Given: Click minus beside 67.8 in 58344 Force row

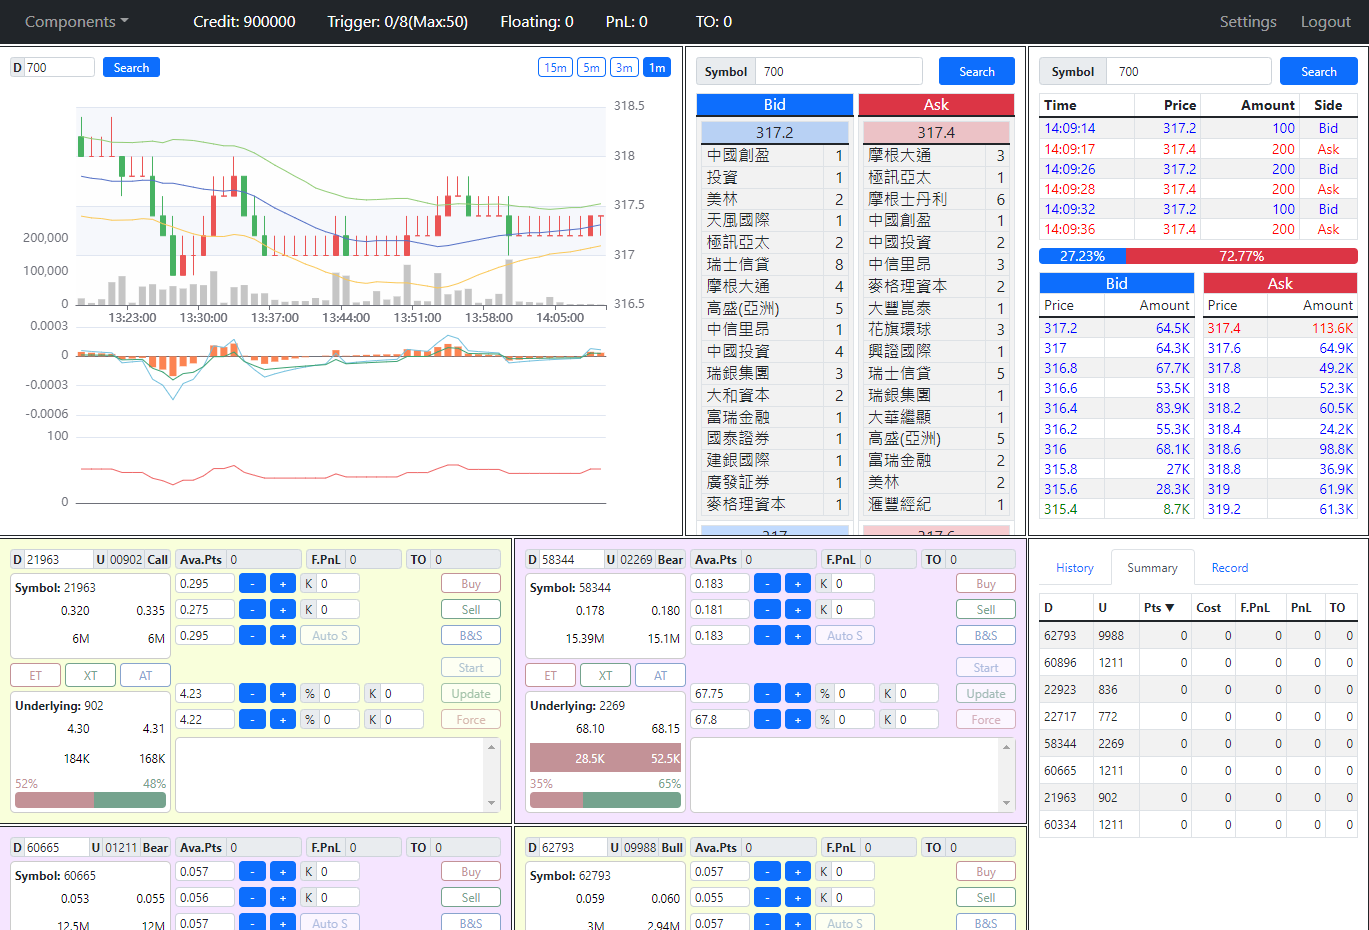Looking at the screenshot, I should [x=767, y=720].
